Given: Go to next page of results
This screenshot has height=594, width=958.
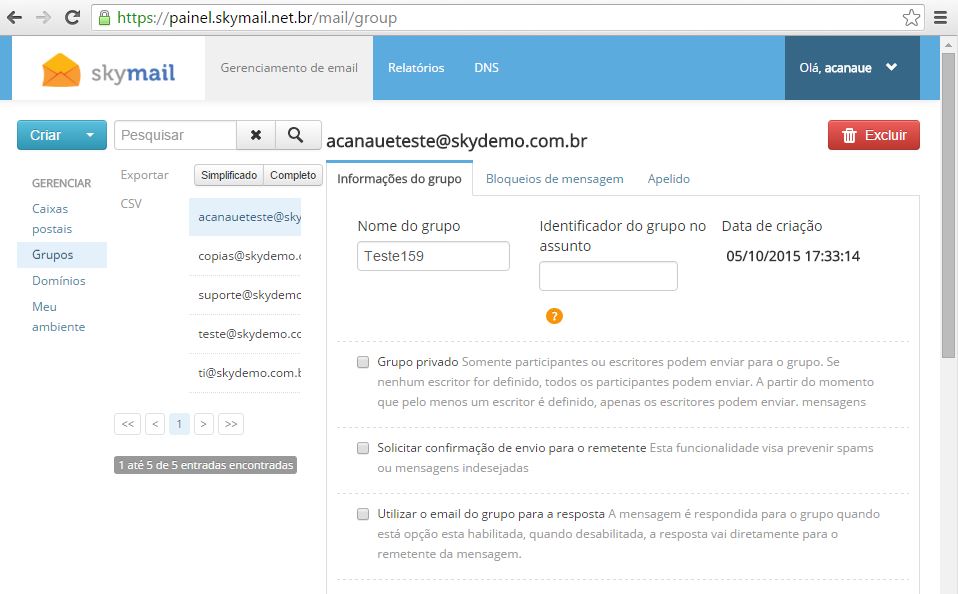Looking at the screenshot, I should [203, 424].
